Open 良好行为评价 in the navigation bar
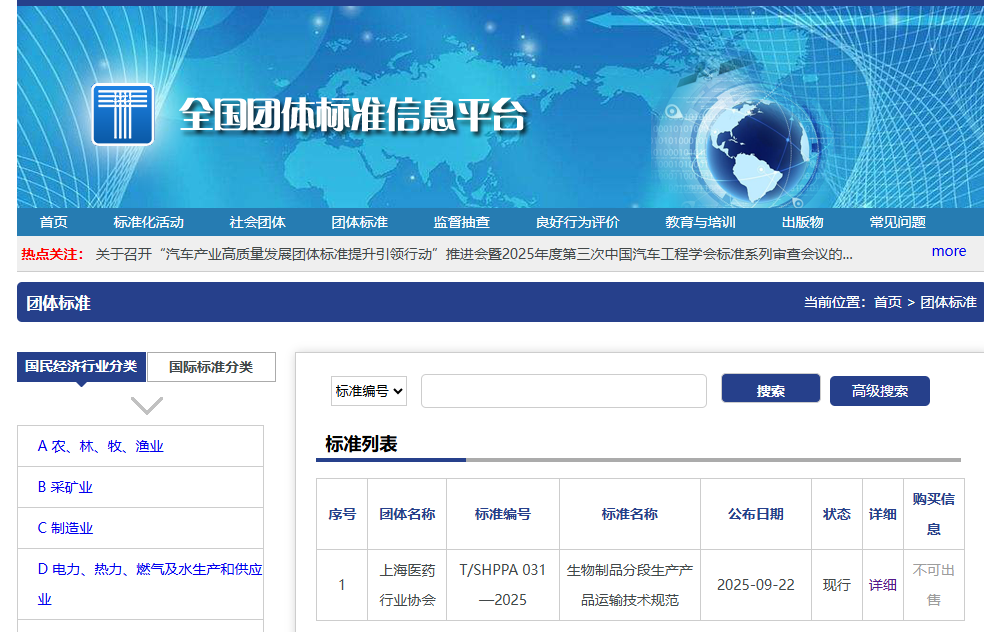This screenshot has height=632, width=984. [x=577, y=222]
